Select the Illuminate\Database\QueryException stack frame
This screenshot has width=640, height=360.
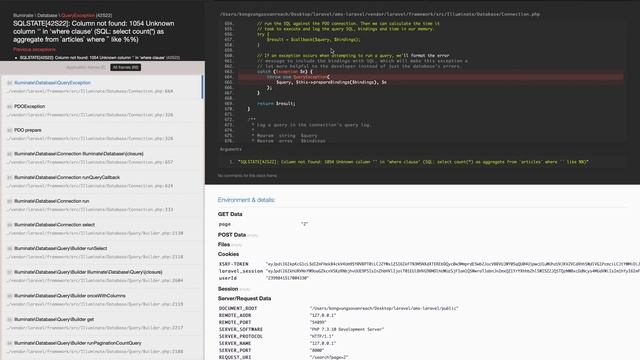[101, 87]
